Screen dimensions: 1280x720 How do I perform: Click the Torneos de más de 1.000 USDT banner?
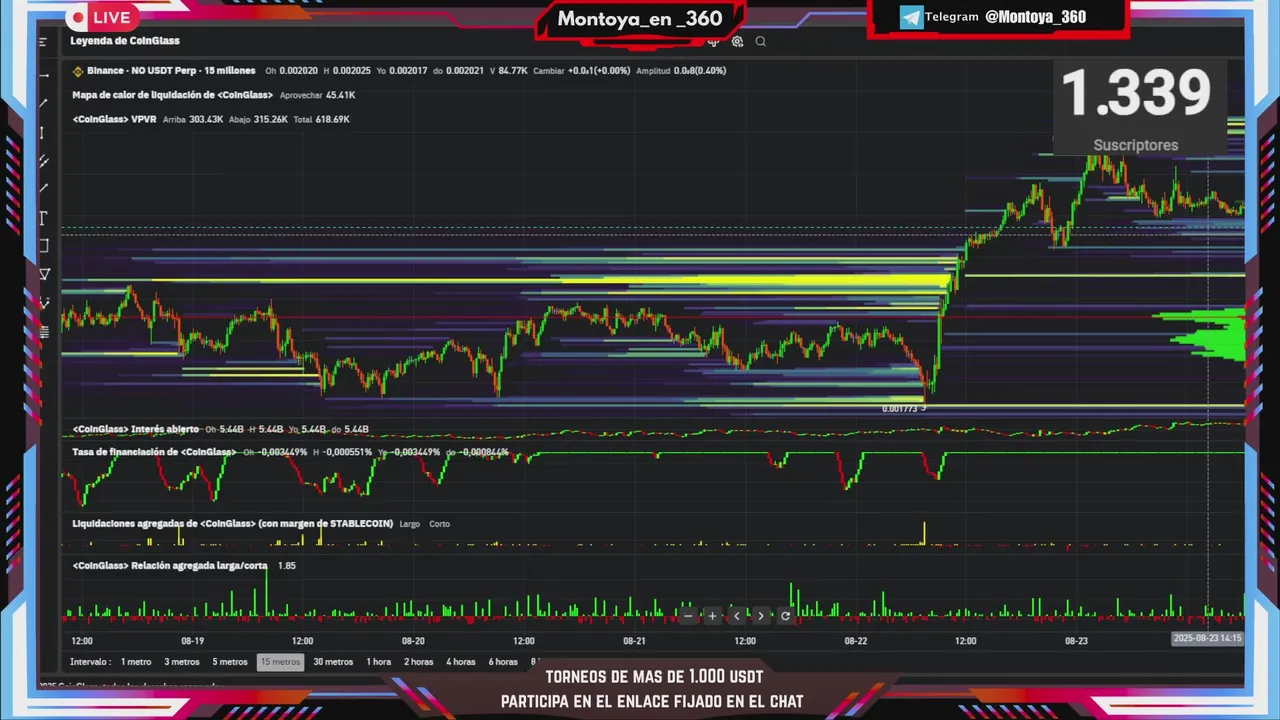(x=654, y=677)
